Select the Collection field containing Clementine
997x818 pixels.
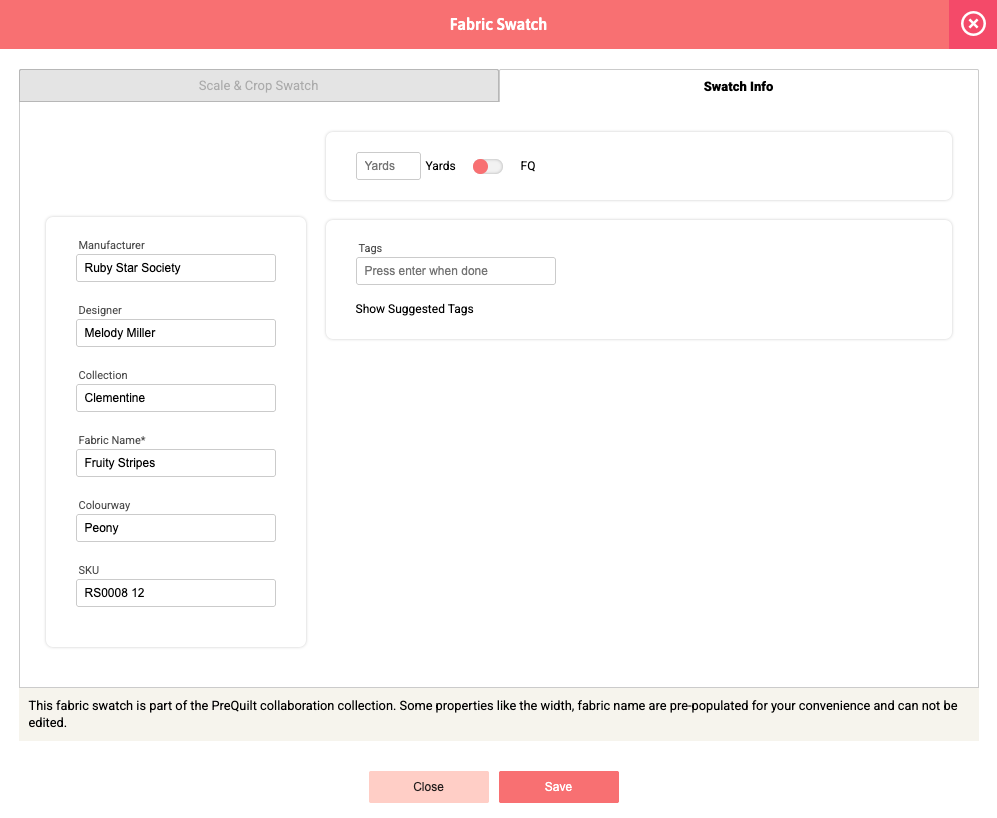(x=175, y=398)
